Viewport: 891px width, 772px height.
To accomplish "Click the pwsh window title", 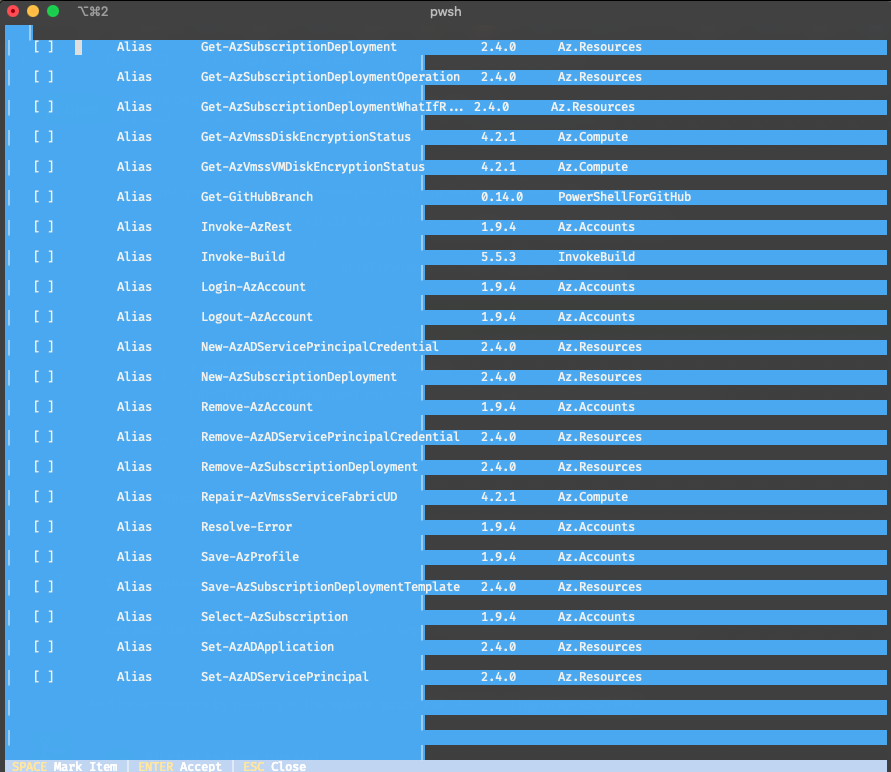I will pyautogui.click(x=445, y=11).
